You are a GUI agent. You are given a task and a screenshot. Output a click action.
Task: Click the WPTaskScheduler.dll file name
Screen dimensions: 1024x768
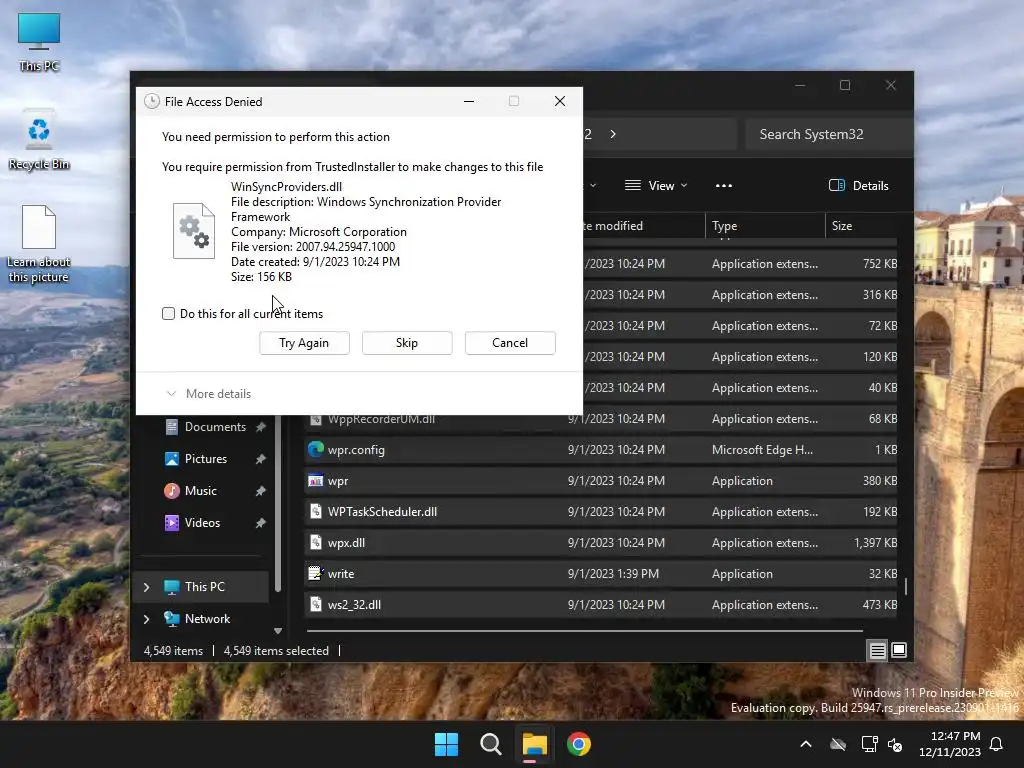pyautogui.click(x=382, y=512)
